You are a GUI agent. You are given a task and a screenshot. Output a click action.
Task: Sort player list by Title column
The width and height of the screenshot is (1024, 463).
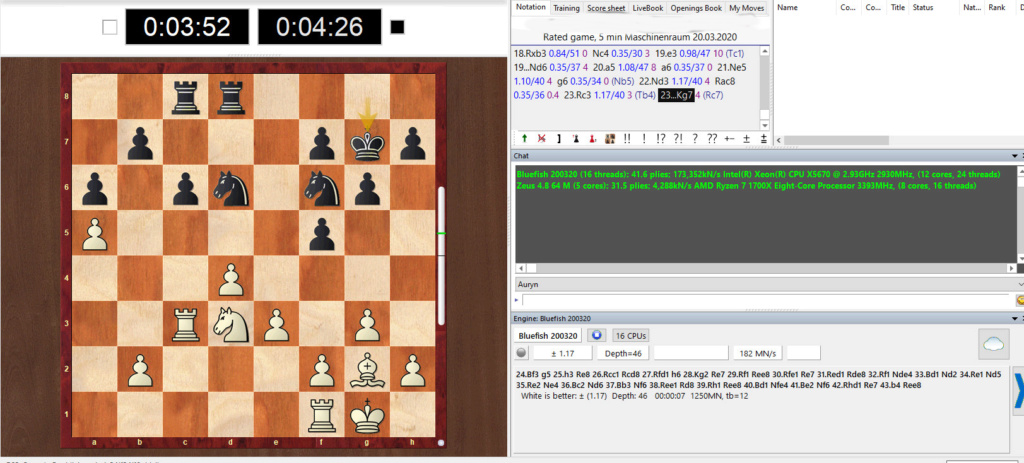point(897,8)
